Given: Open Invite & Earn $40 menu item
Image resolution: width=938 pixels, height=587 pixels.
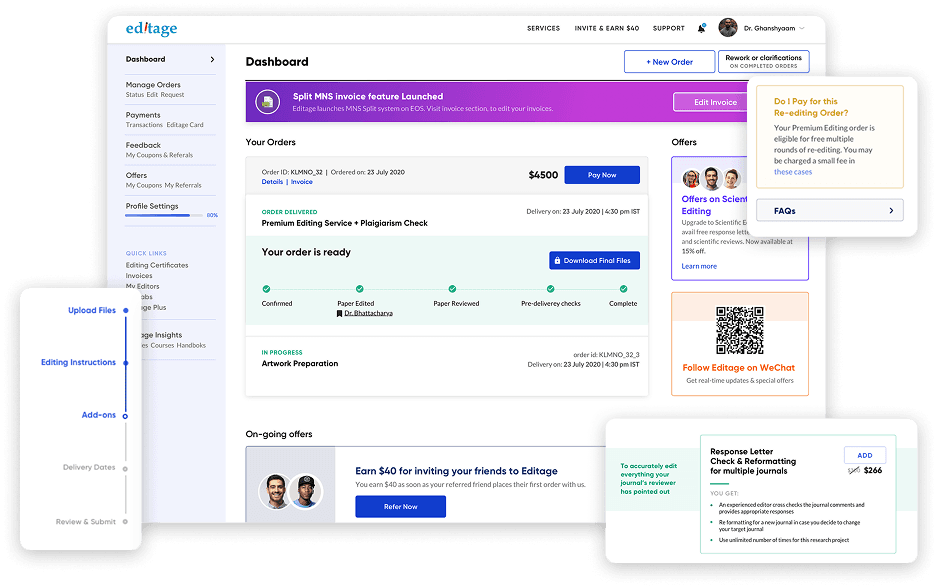Looking at the screenshot, I should click(x=607, y=28).
